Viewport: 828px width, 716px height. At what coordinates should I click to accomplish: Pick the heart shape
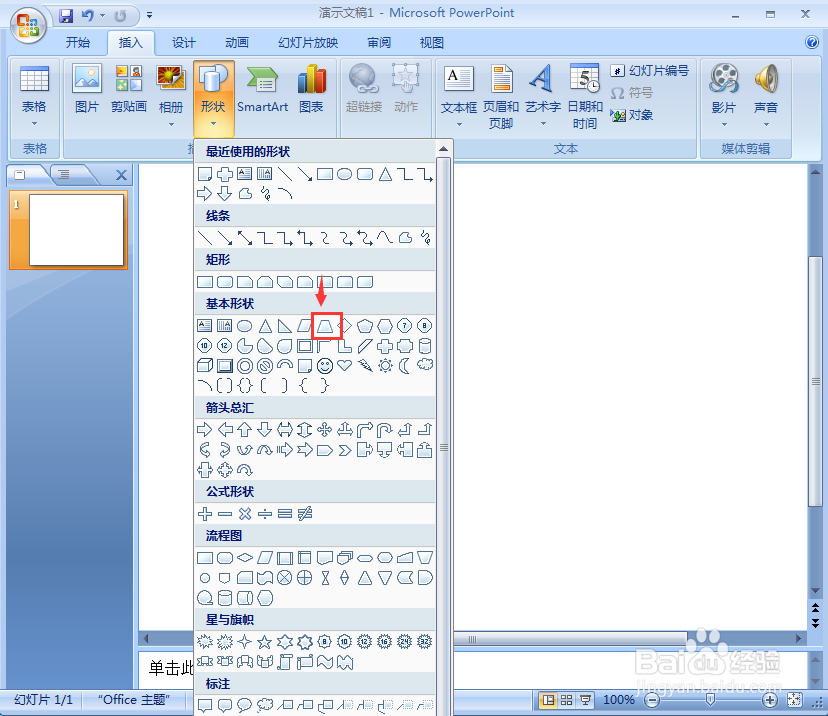coord(345,365)
